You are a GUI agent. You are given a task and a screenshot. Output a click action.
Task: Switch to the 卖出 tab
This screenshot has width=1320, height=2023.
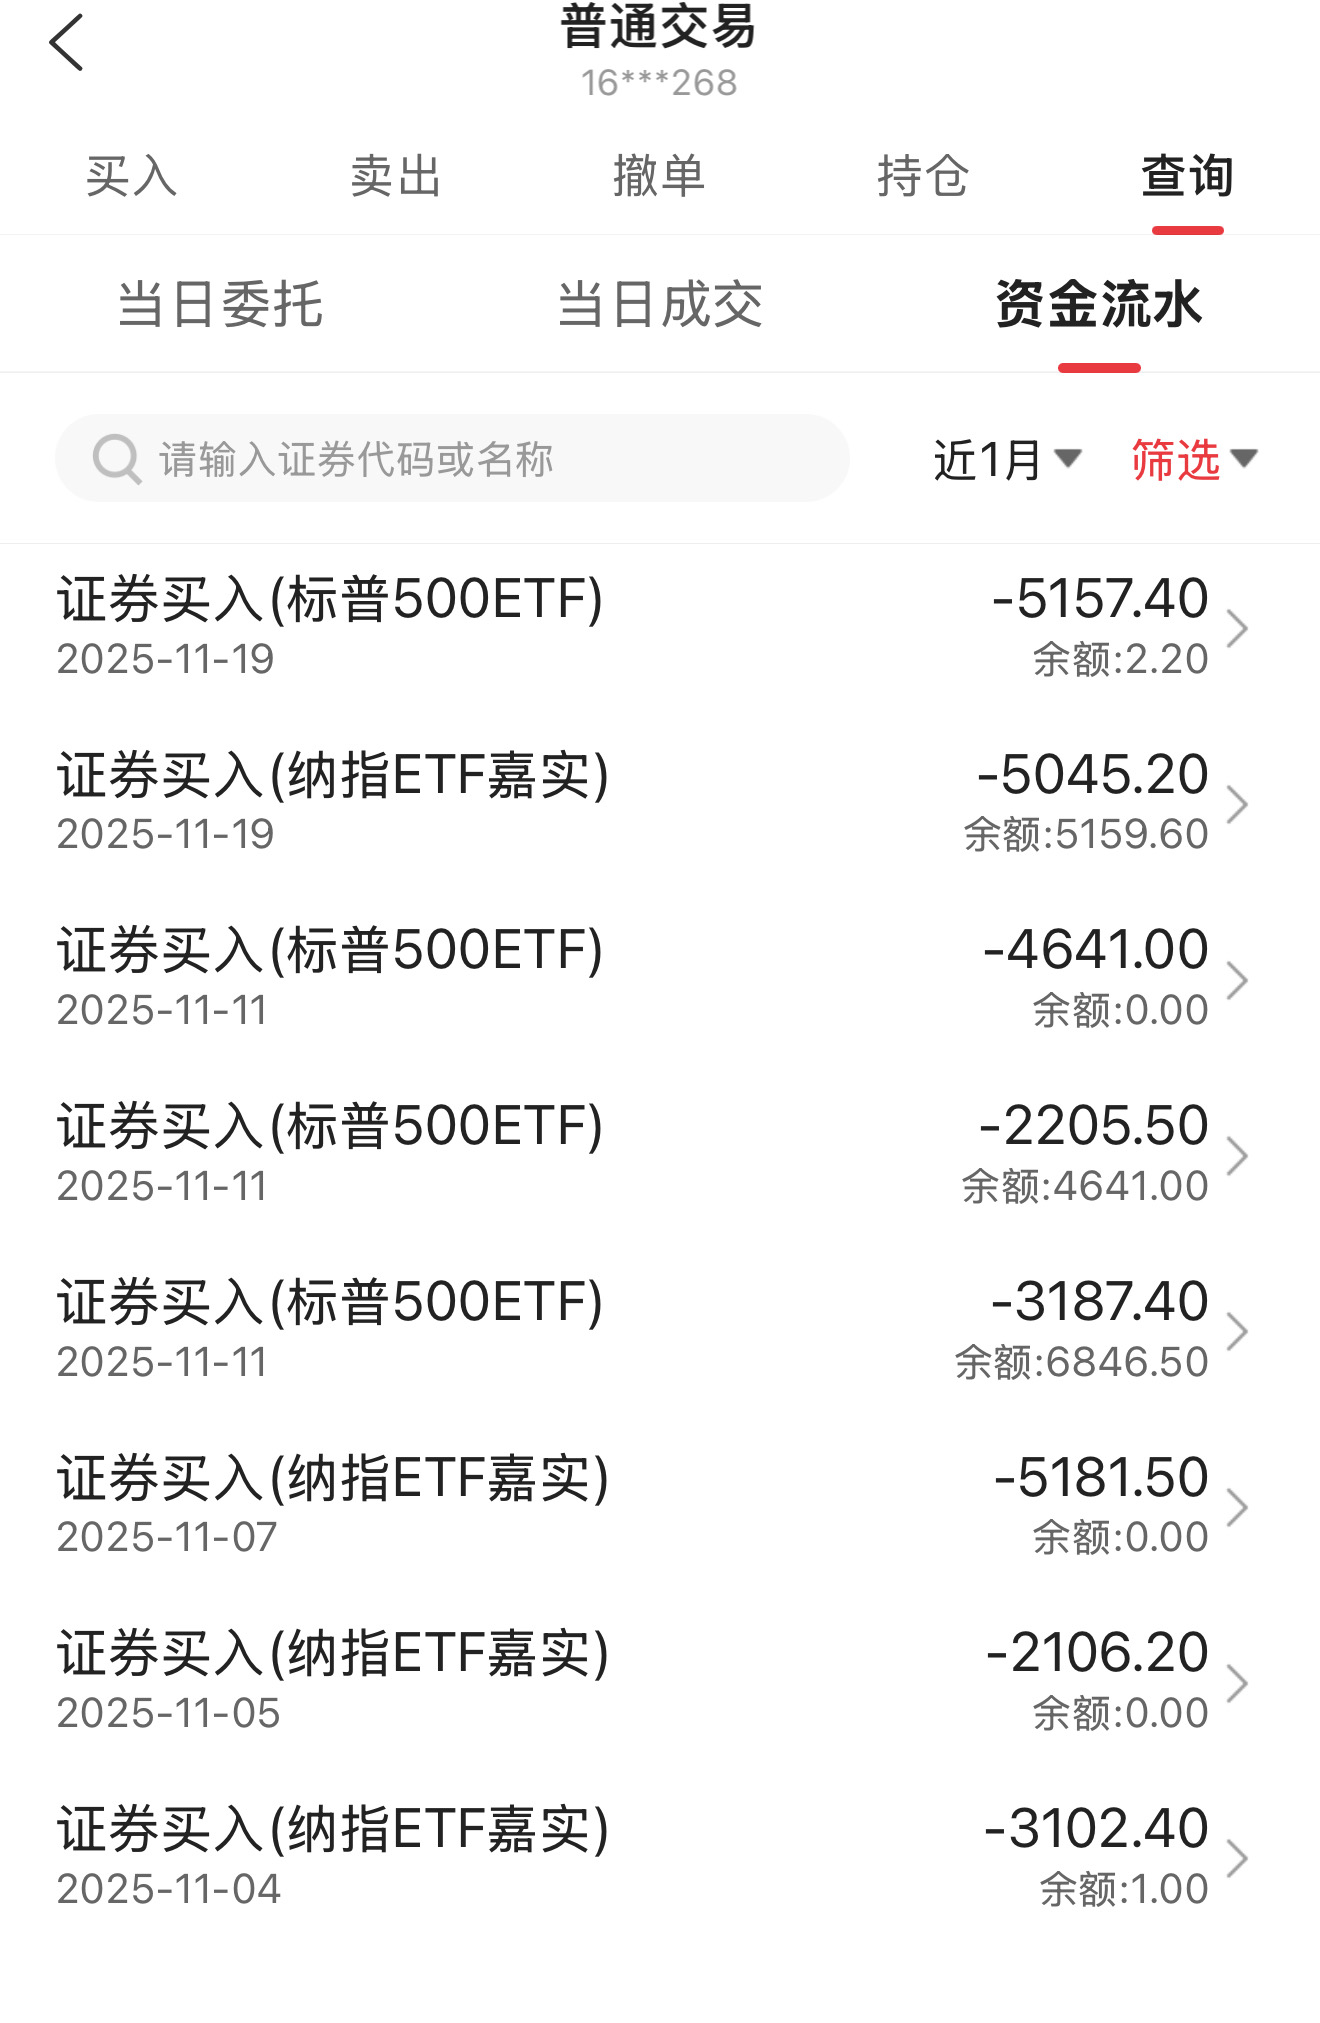coord(395,177)
